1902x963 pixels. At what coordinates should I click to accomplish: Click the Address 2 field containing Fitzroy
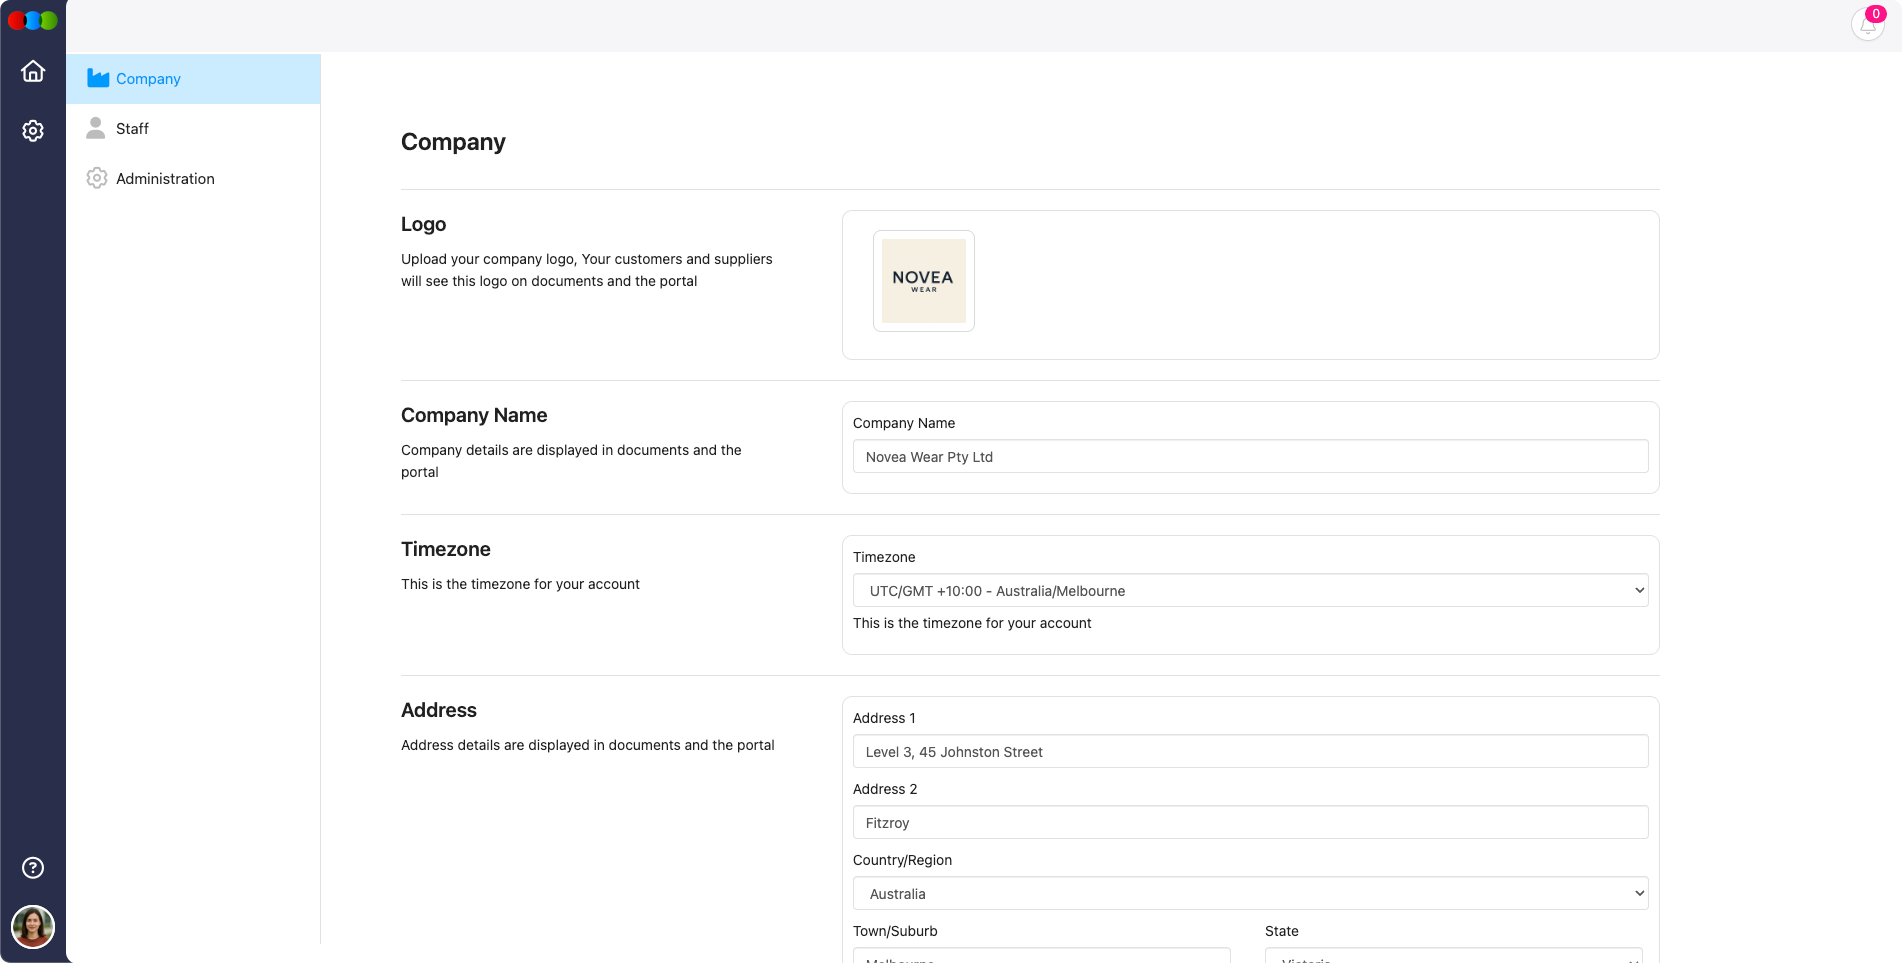[1249, 822]
